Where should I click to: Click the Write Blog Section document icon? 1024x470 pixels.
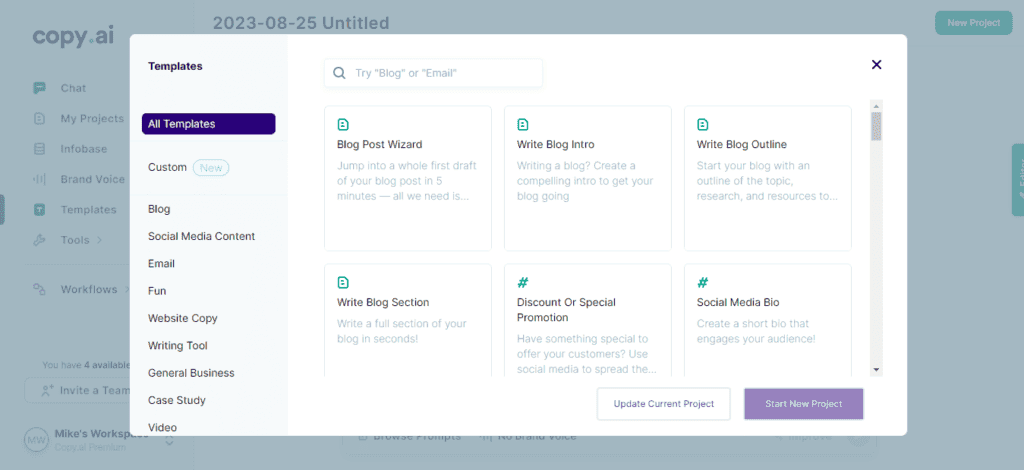[x=343, y=282]
